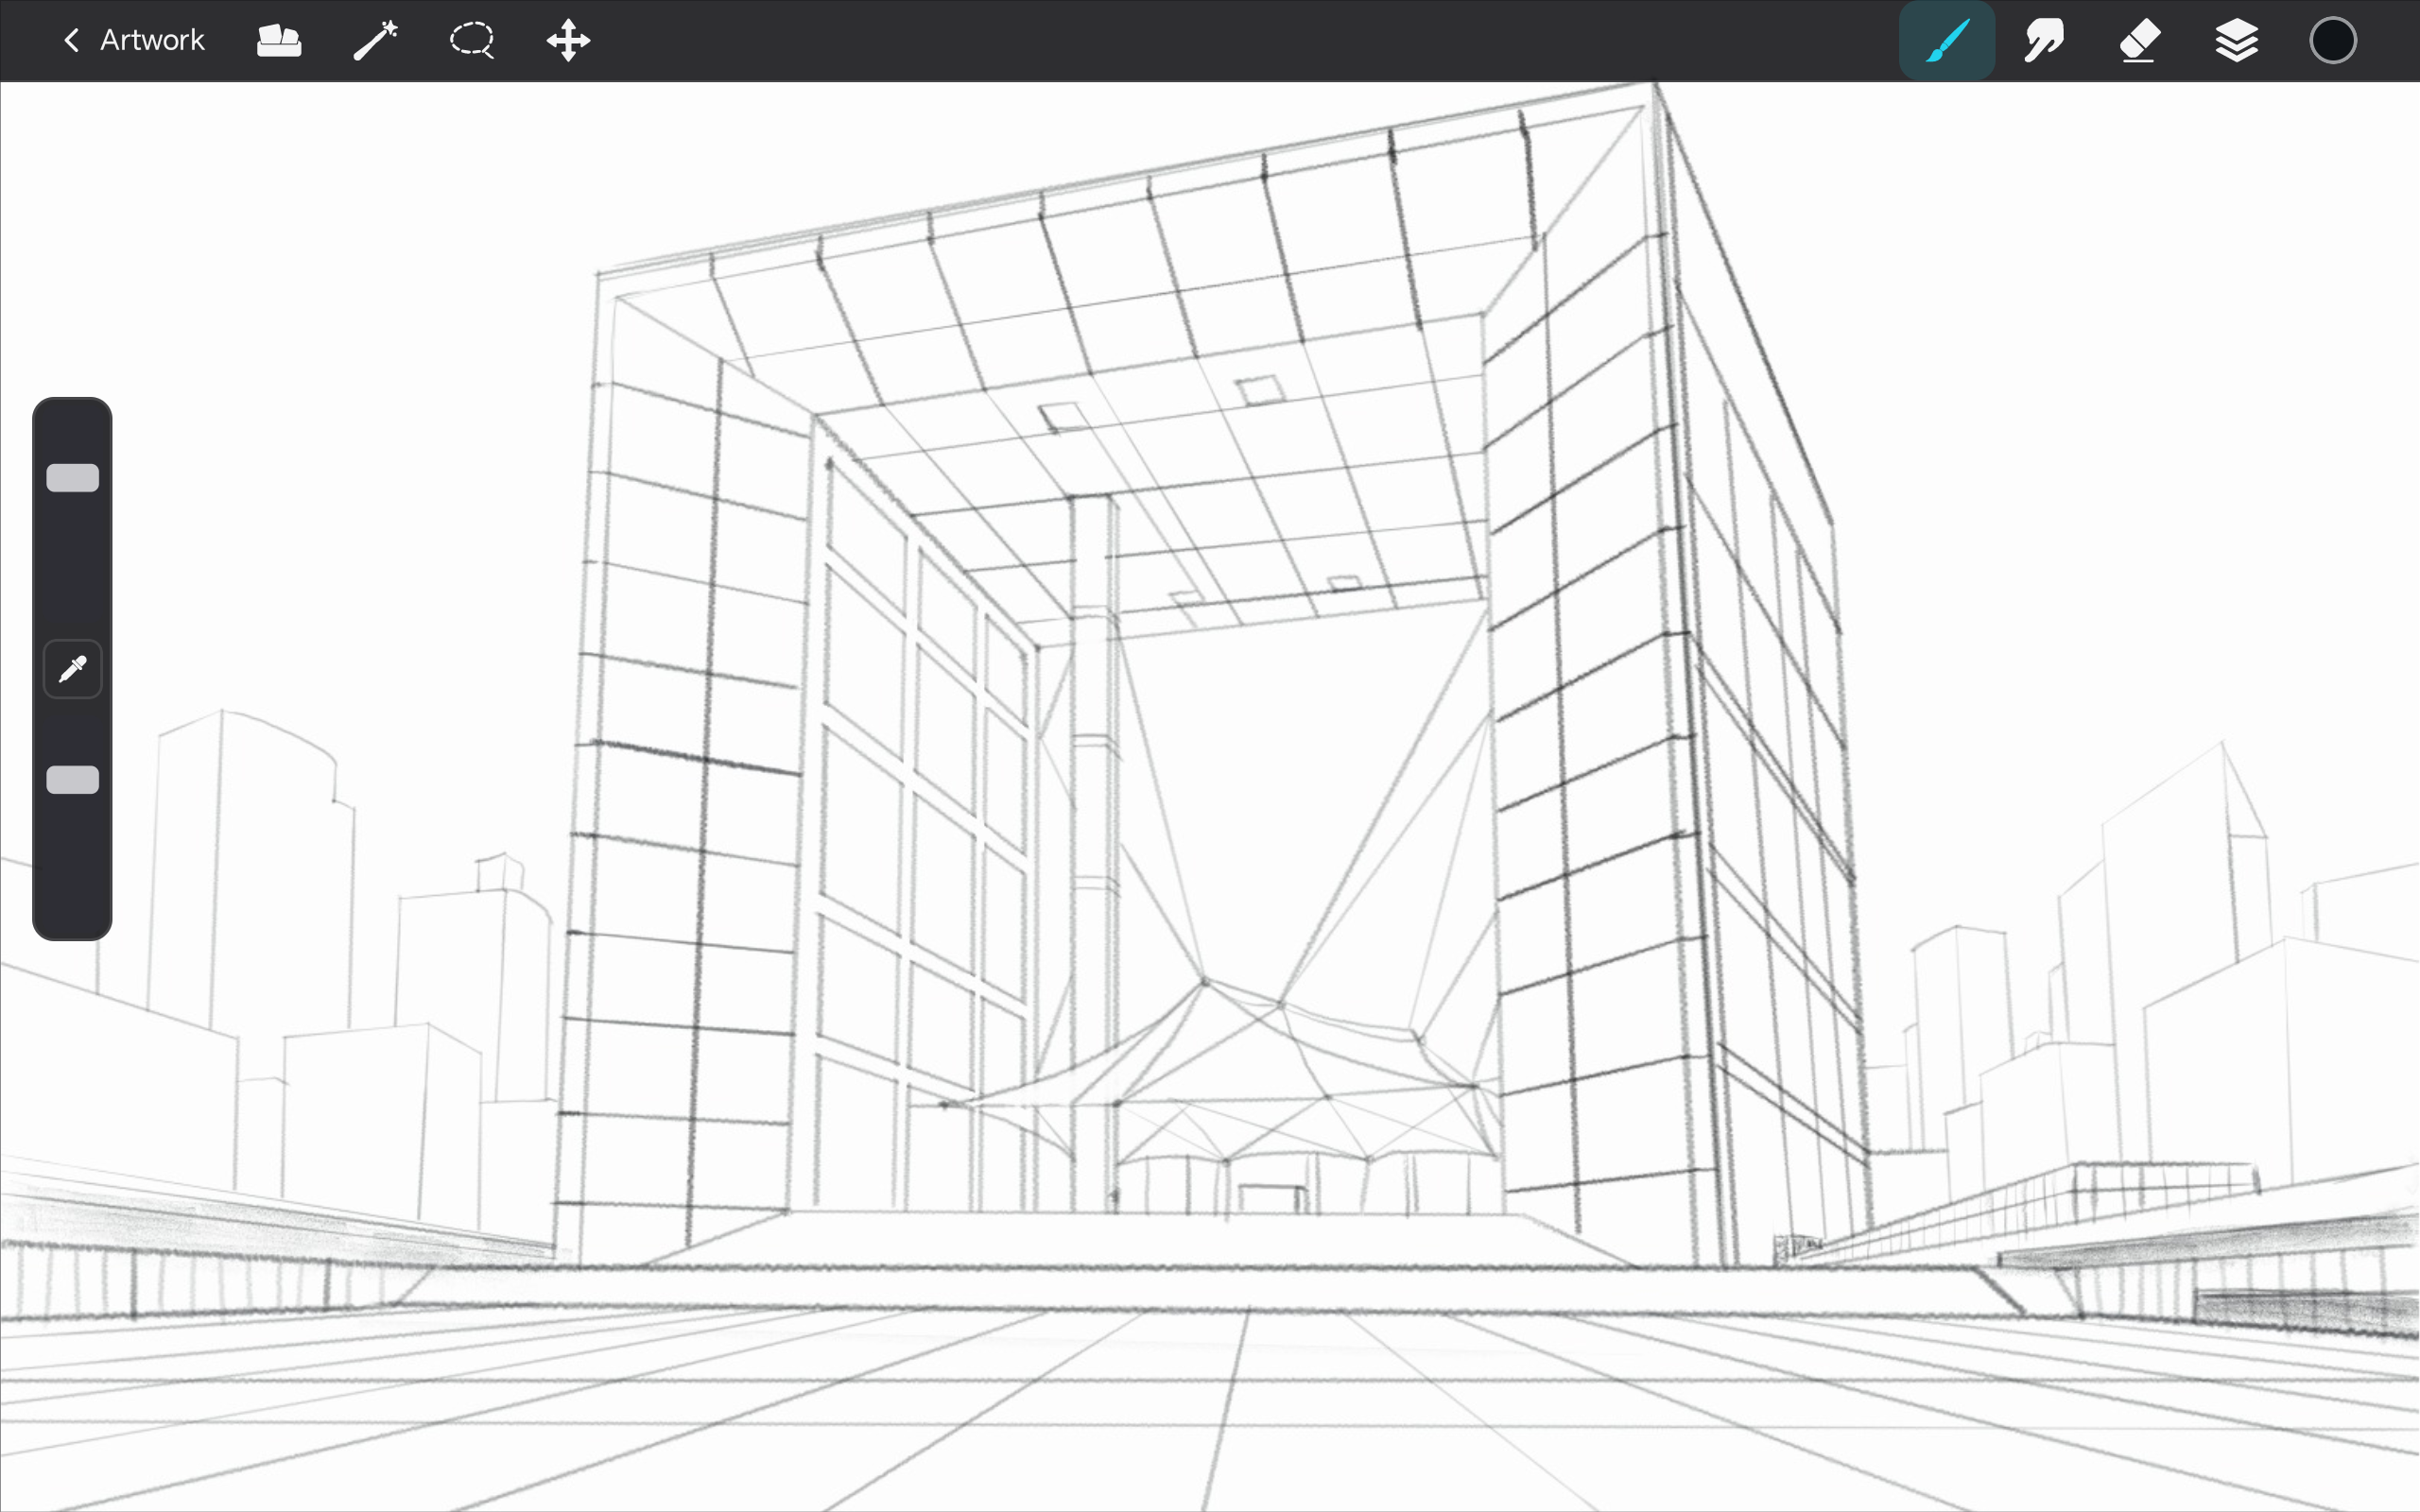Click the brush size slider handle
Viewport: 2420px width, 1512px height.
pos(73,478)
